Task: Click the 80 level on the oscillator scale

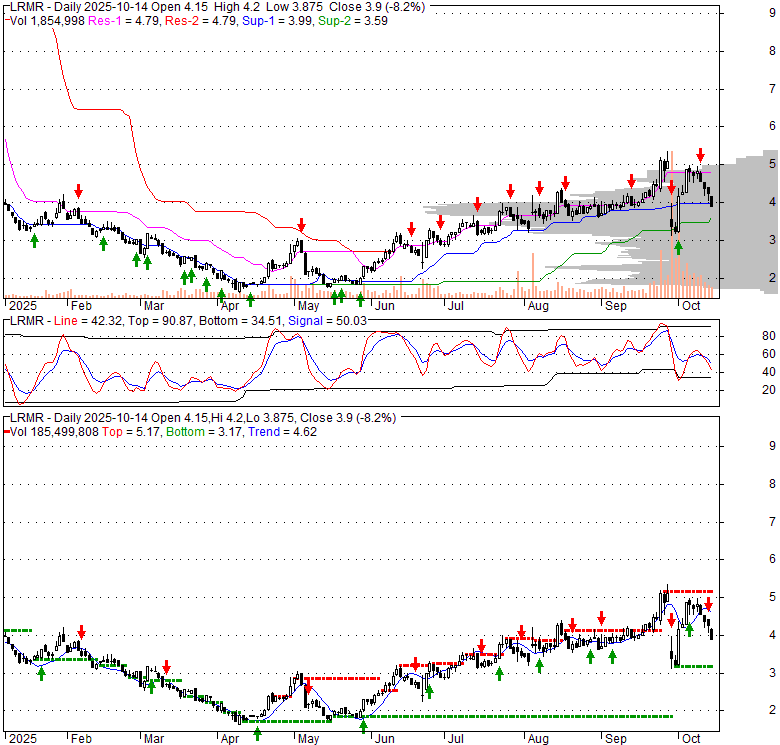Action: pyautogui.click(x=743, y=335)
